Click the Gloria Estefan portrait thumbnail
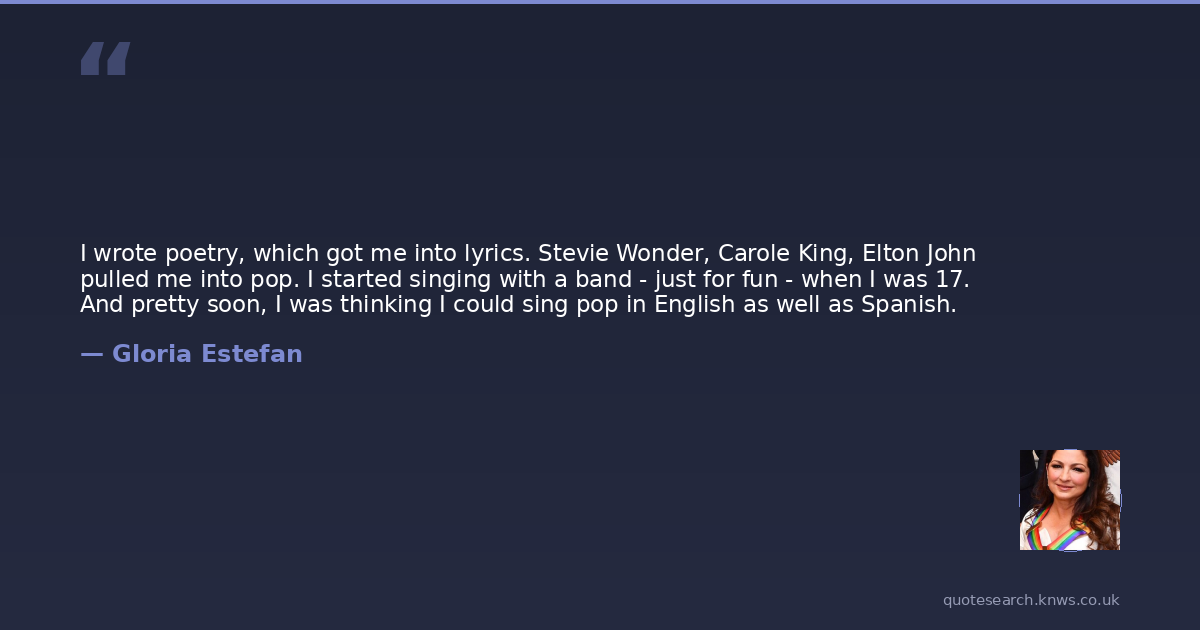Screen dimensions: 1200x630 point(1069,500)
